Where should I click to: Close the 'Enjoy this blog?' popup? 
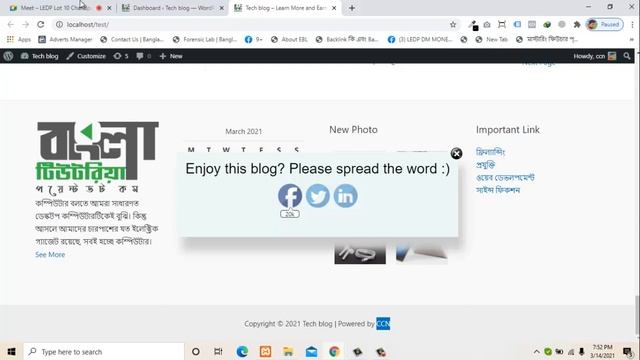coord(456,153)
